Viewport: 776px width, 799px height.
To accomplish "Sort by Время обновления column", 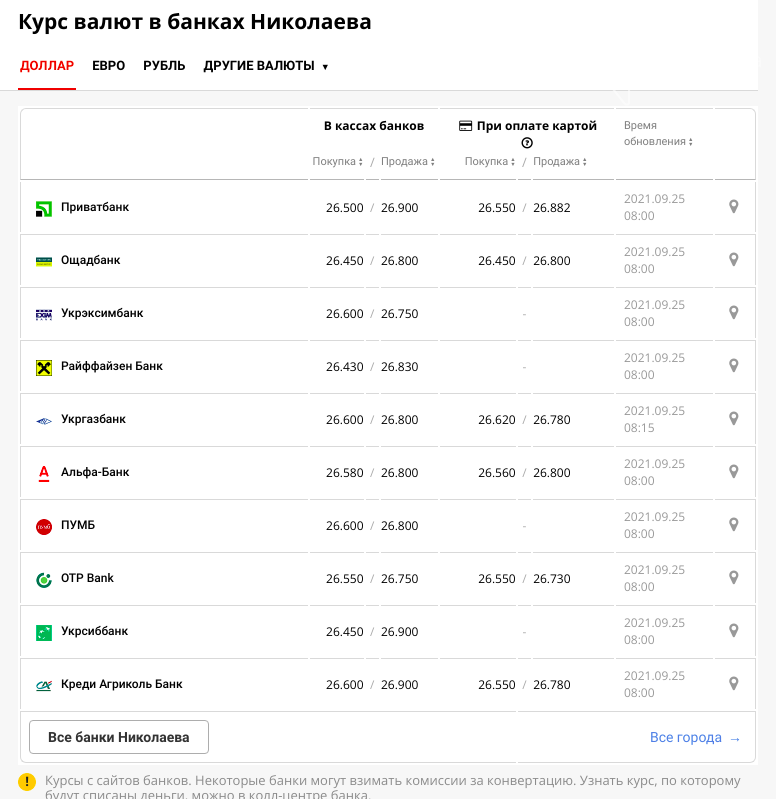I will [x=658, y=134].
